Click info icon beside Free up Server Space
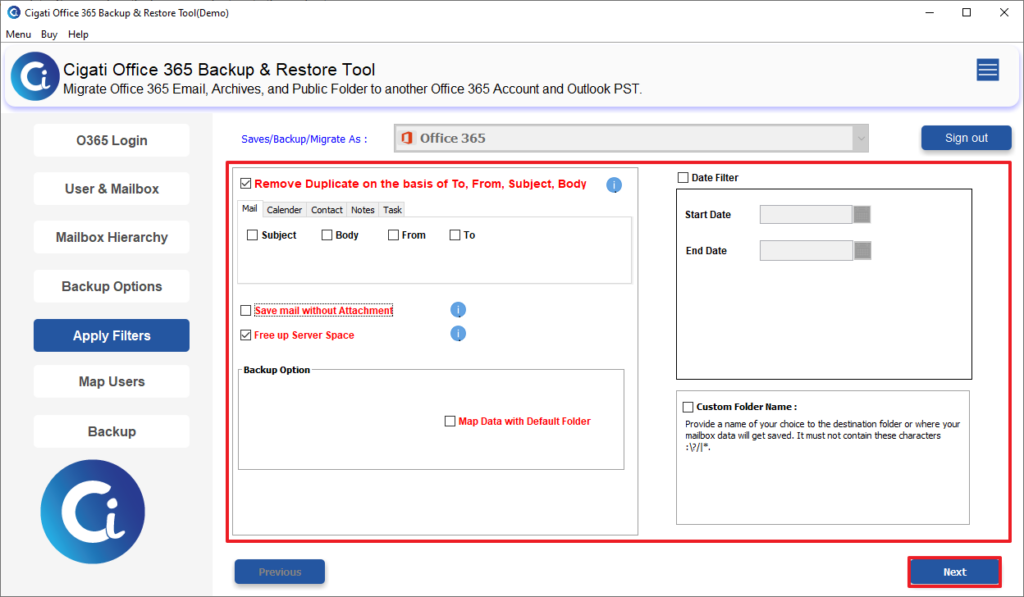Viewport: 1024px width, 597px height. pyautogui.click(x=458, y=334)
